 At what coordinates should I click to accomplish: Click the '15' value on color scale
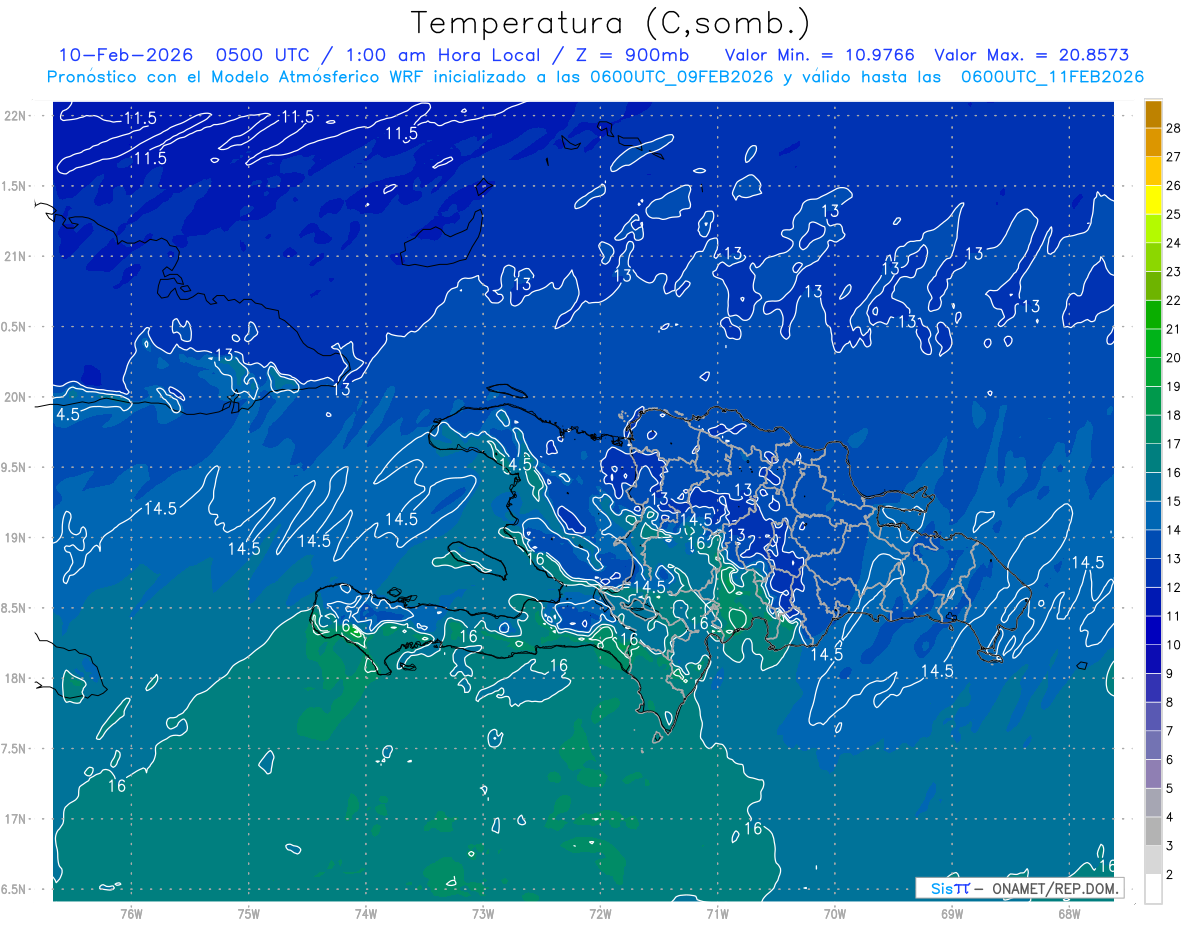tap(1174, 502)
